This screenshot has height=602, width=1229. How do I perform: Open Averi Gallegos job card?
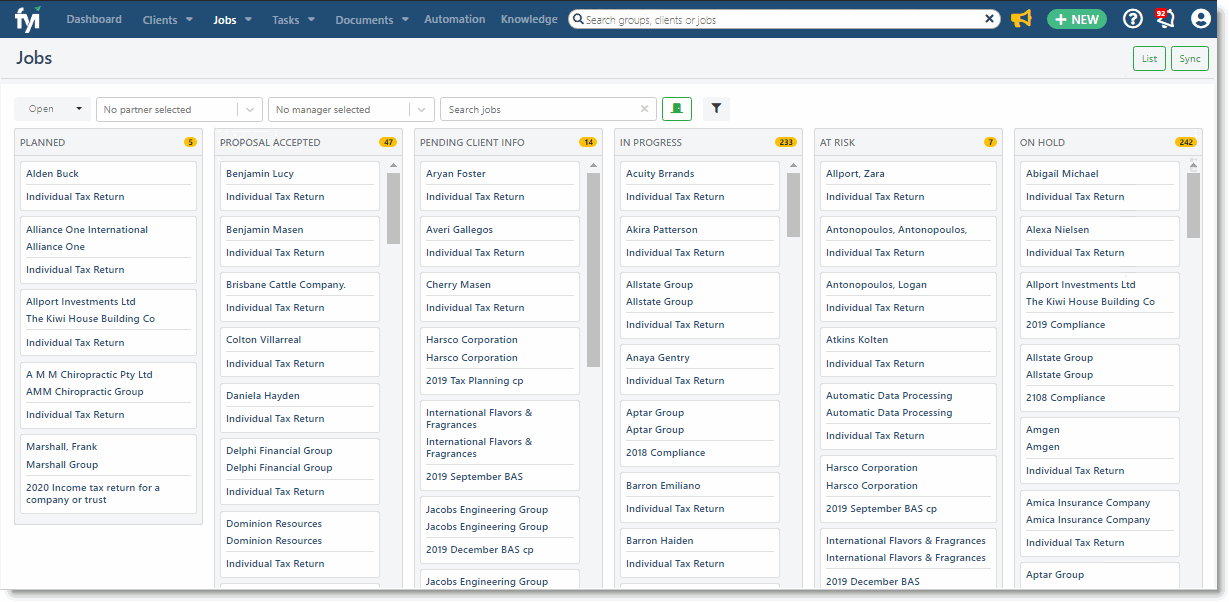(500, 241)
